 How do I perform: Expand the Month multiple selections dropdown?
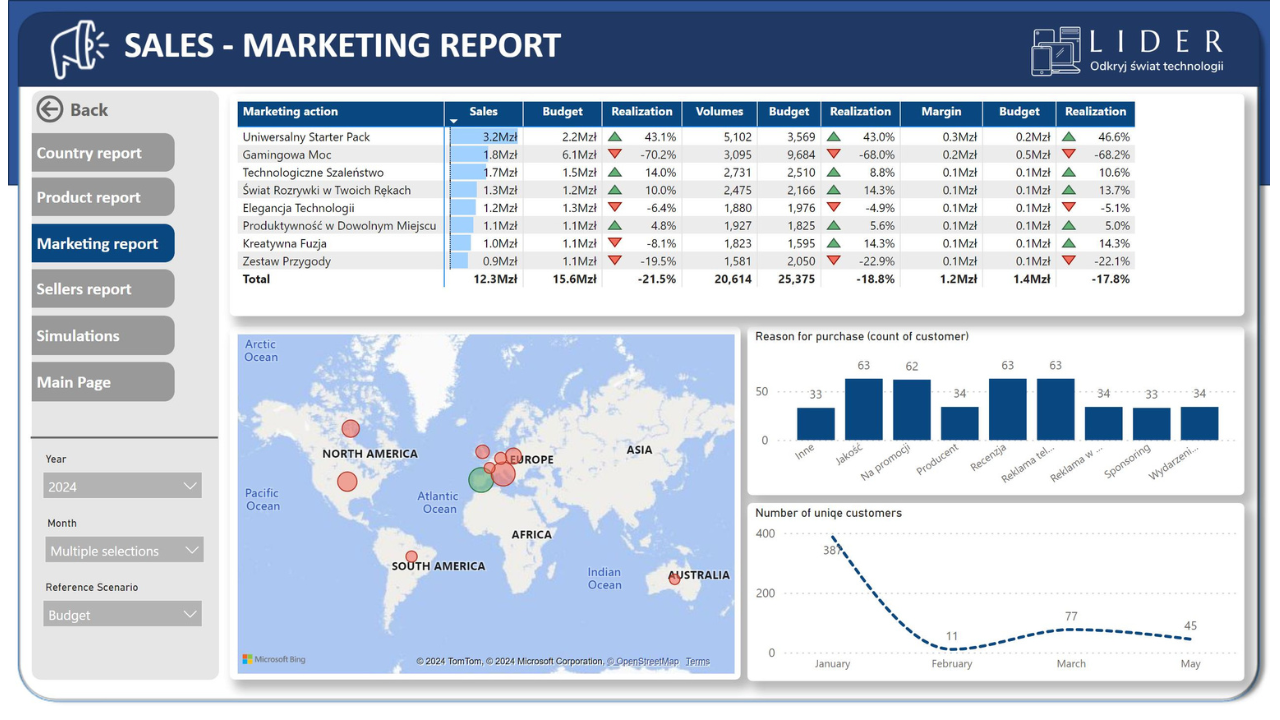(124, 551)
